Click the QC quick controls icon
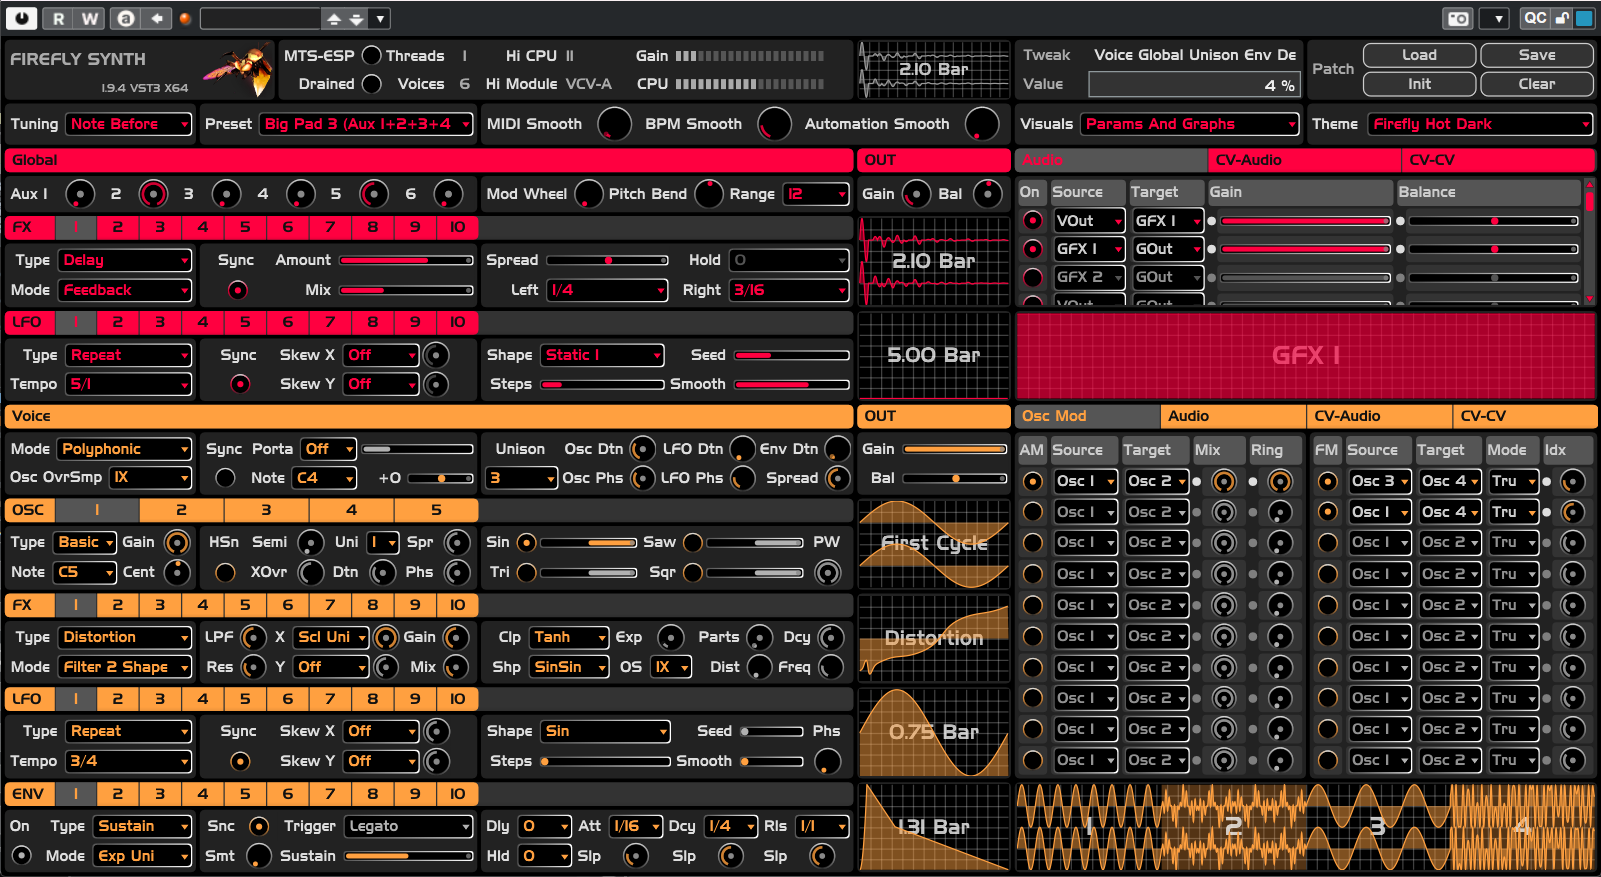Viewport: 1601px width, 877px height. point(1535,18)
